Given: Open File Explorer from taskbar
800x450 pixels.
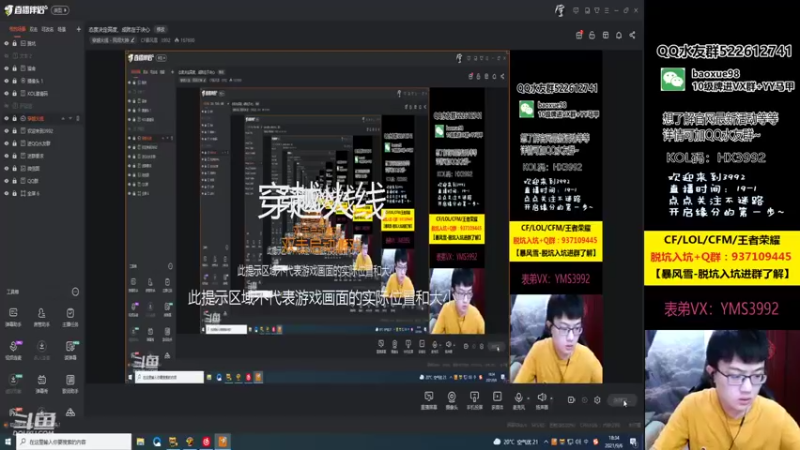Looking at the screenshot, I should [x=140, y=442].
